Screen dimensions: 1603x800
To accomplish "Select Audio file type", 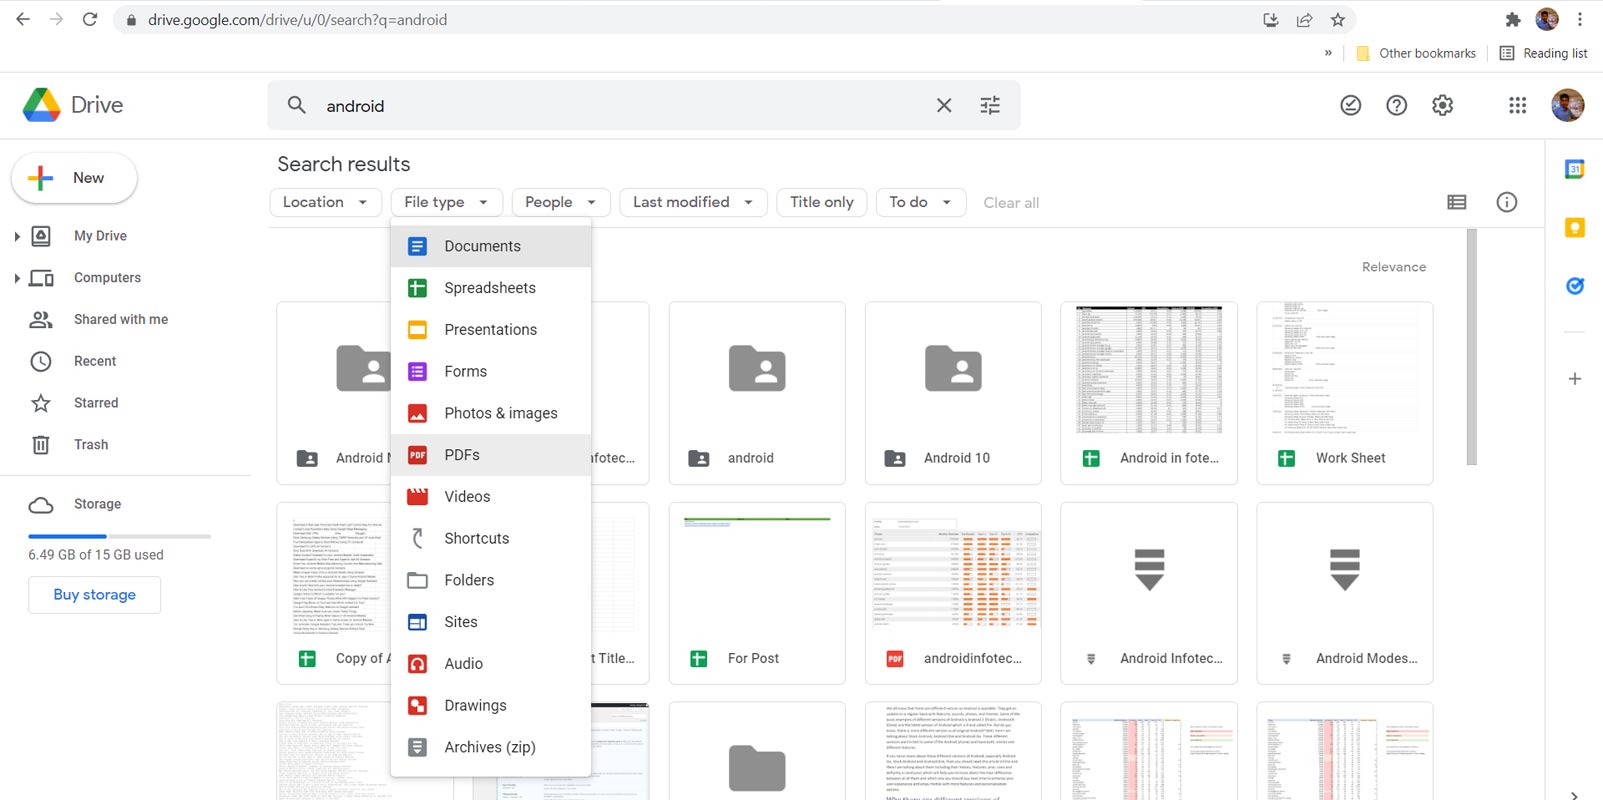I will coord(491,664).
